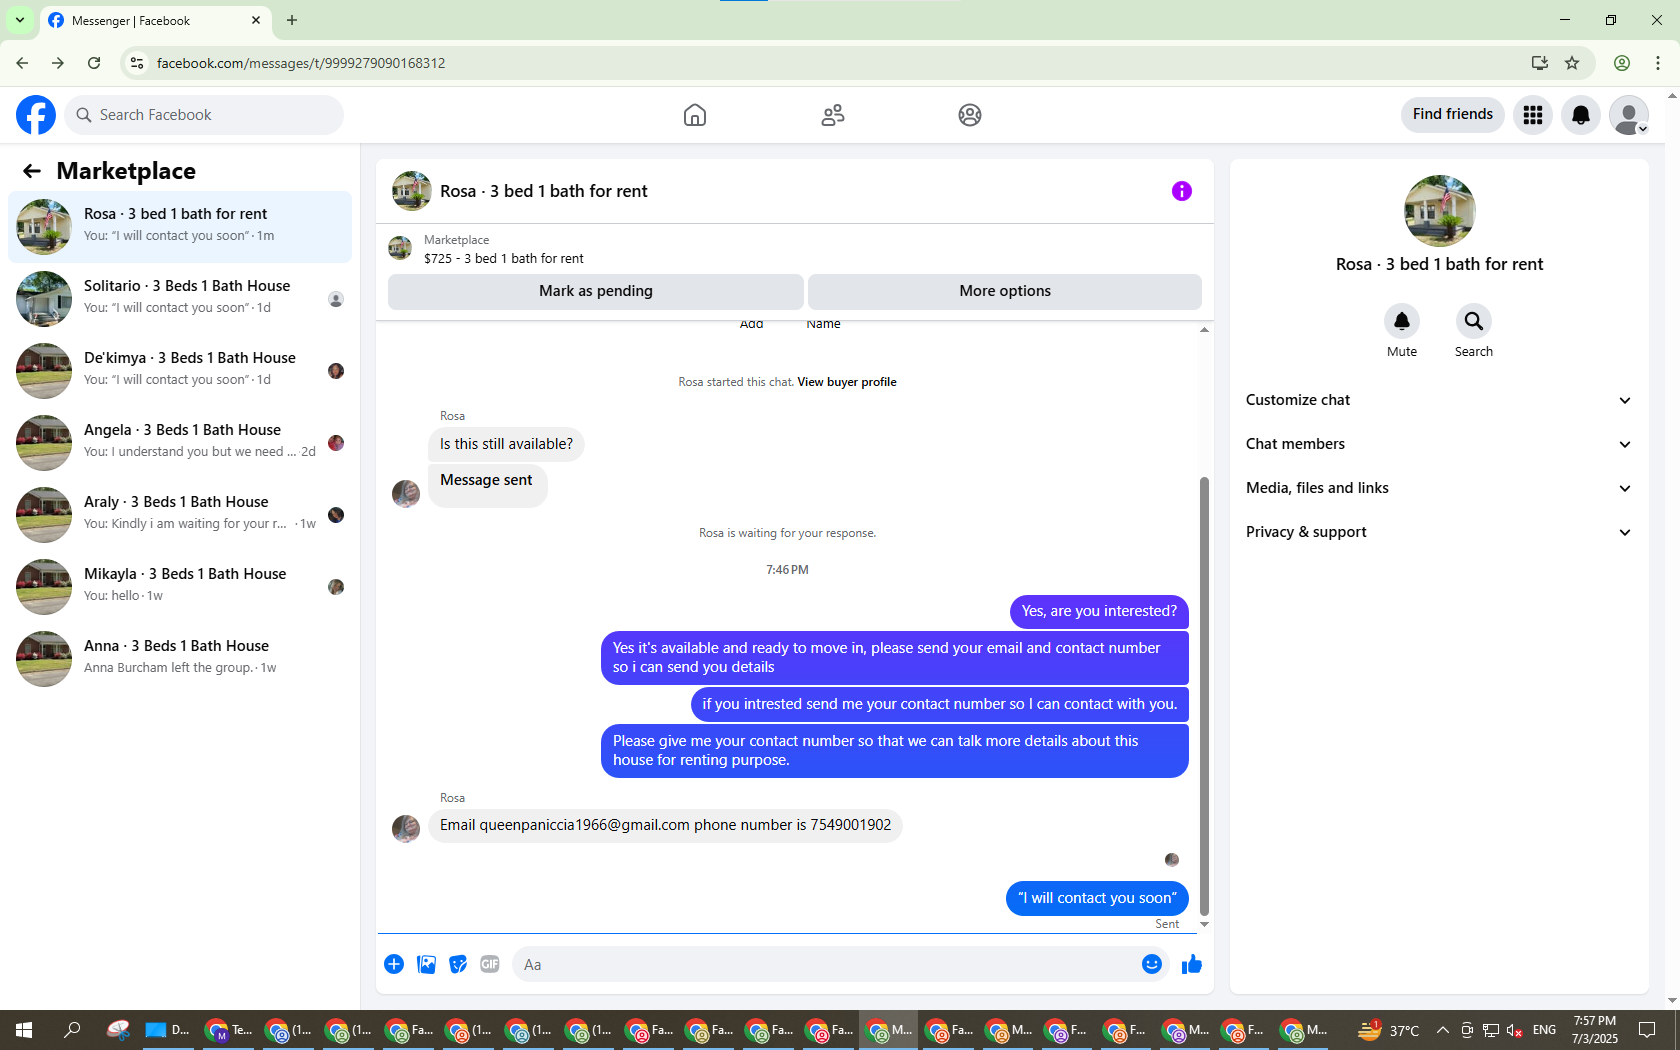
Task: Open View buyer profile link
Action: (847, 382)
